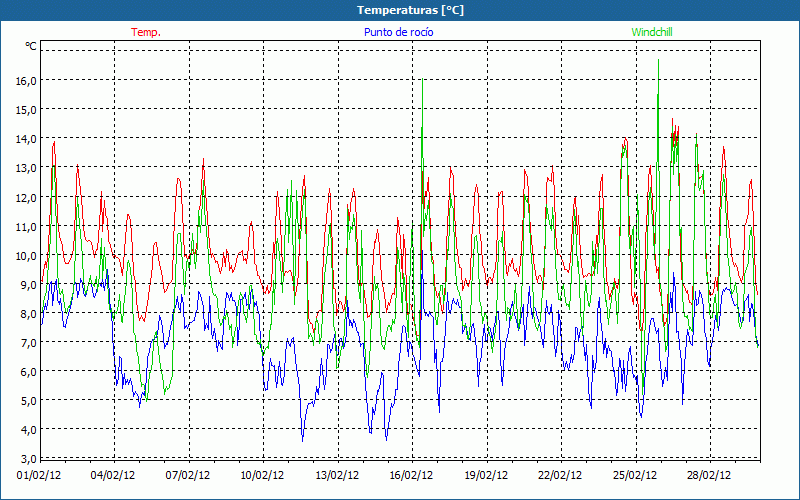Click the 5,0 y-axis value
Image resolution: width=800 pixels, height=500 pixels.
point(29,401)
